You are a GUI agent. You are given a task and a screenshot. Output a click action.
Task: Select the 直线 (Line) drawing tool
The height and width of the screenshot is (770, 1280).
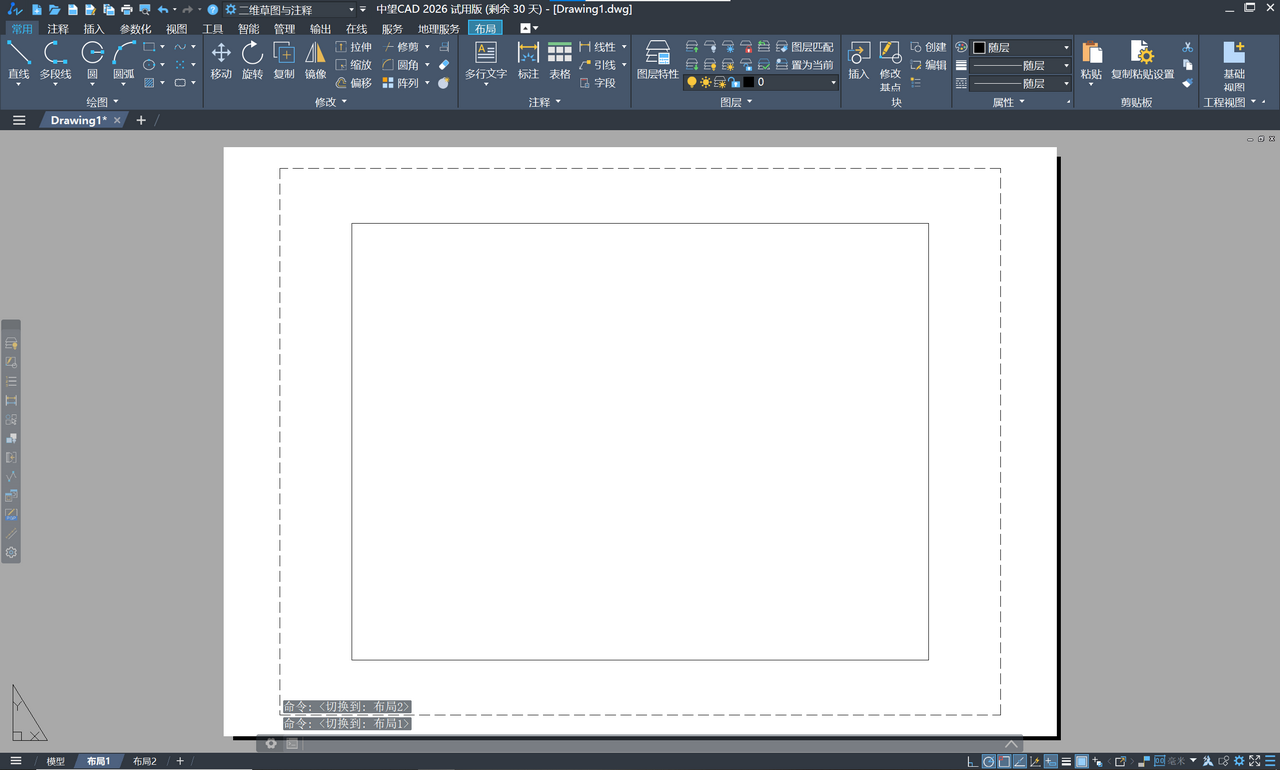18,59
